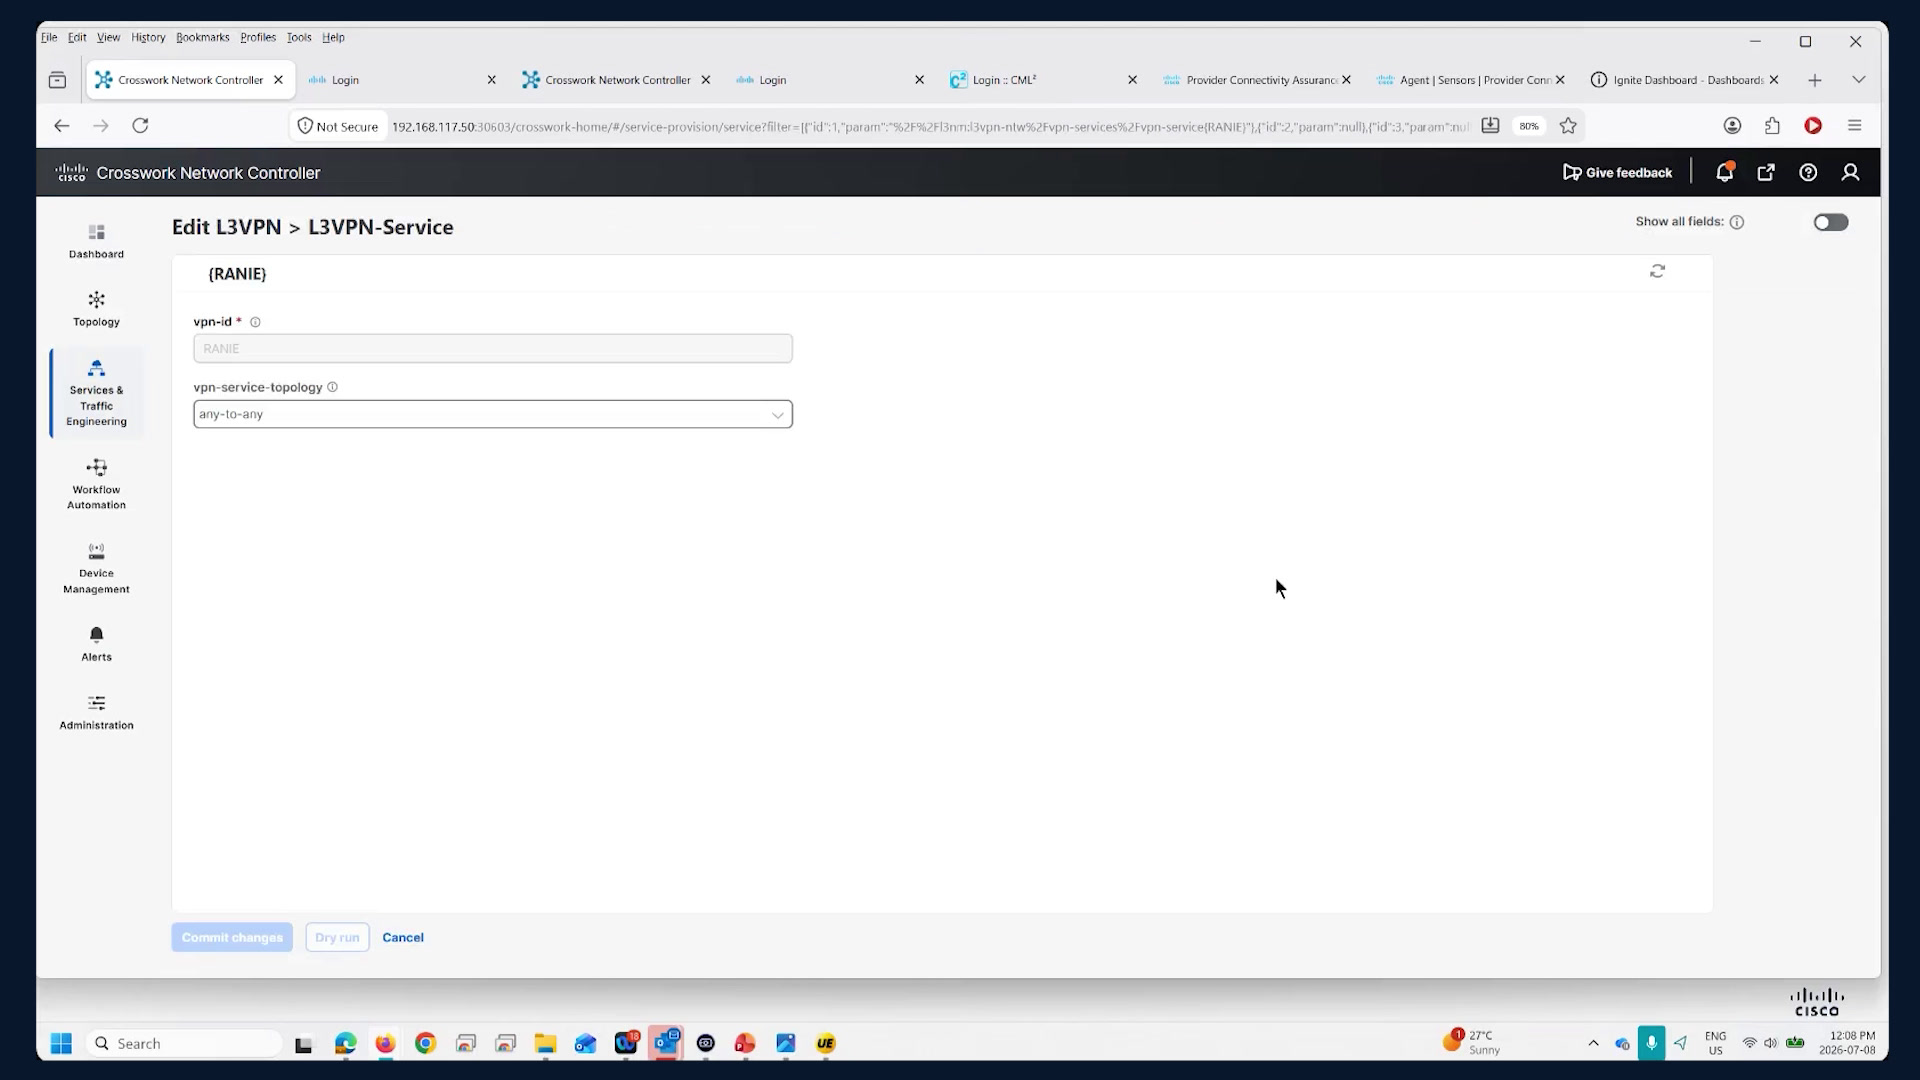
Task: Open the Firefox hamburger application menu
Action: (x=1854, y=125)
